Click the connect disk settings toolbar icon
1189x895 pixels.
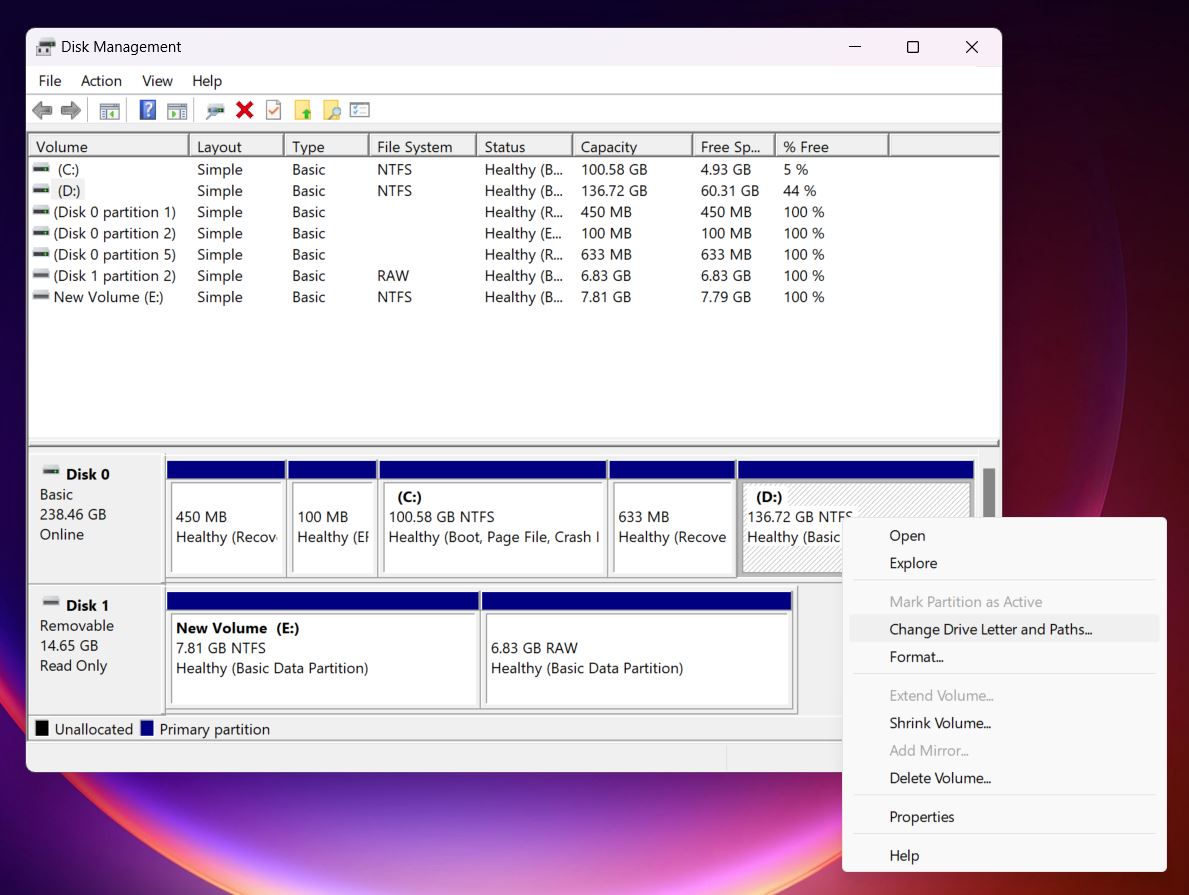tap(215, 111)
